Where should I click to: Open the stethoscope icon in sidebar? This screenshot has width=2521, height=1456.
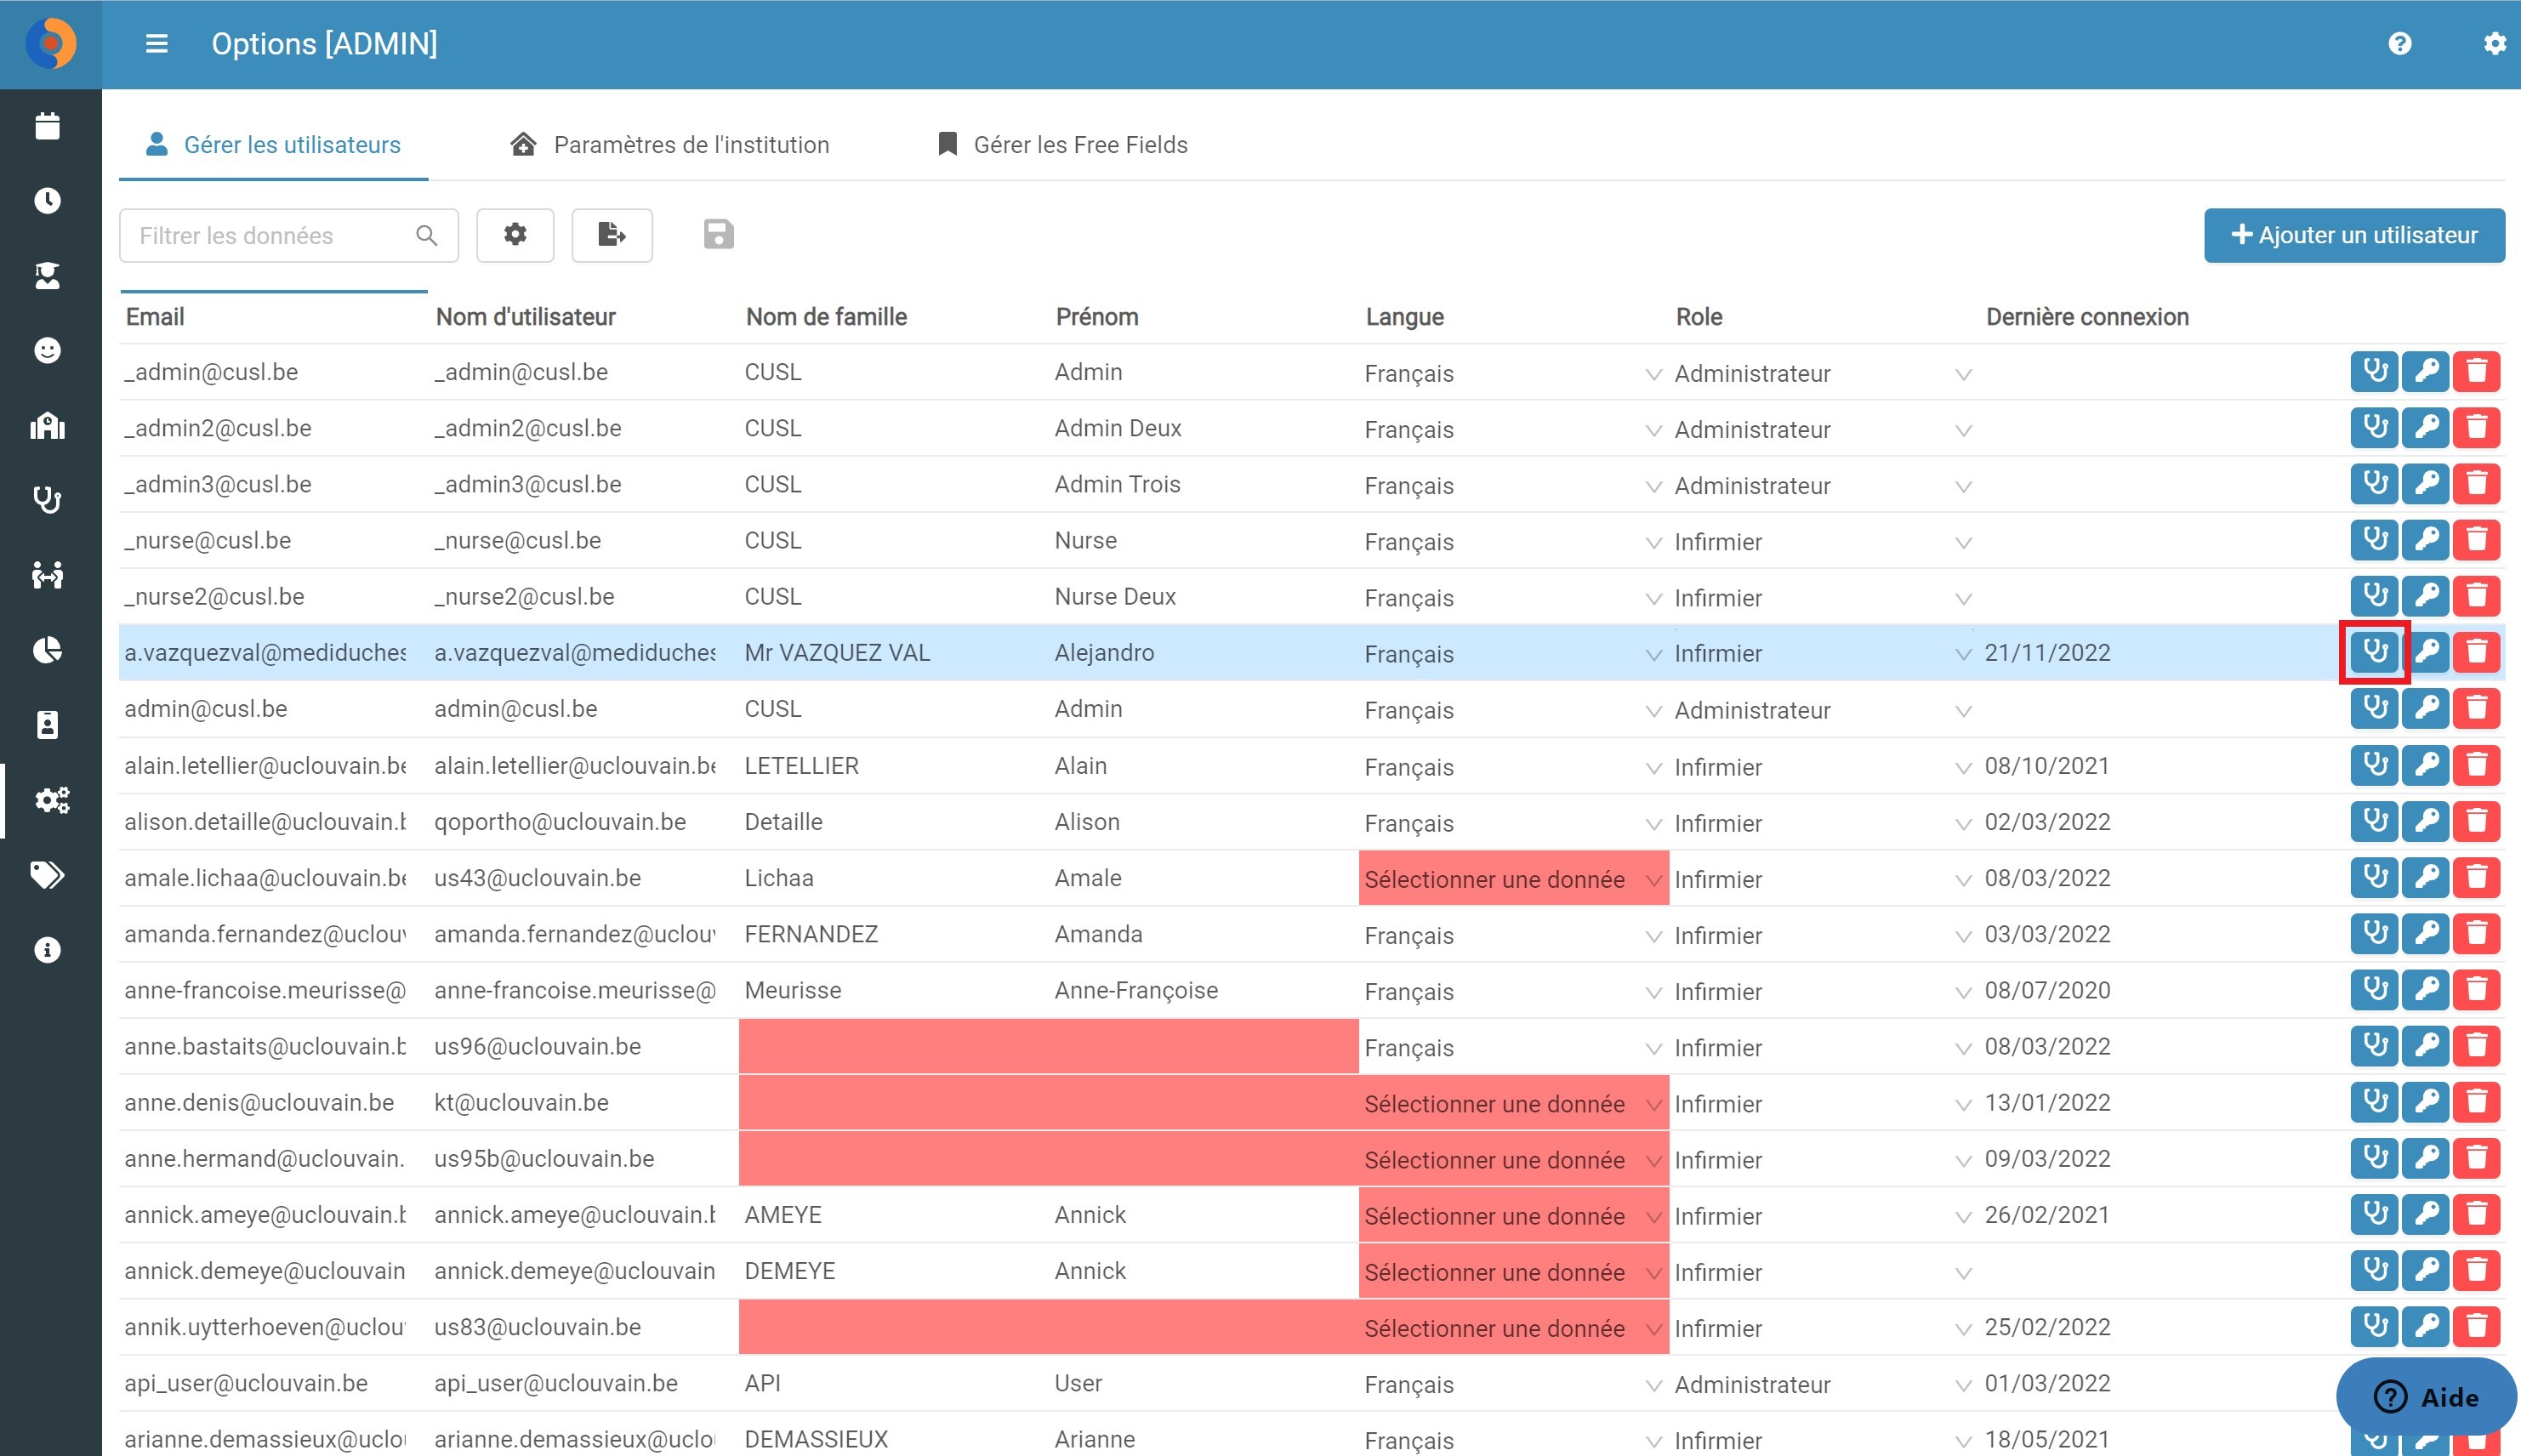[x=47, y=500]
